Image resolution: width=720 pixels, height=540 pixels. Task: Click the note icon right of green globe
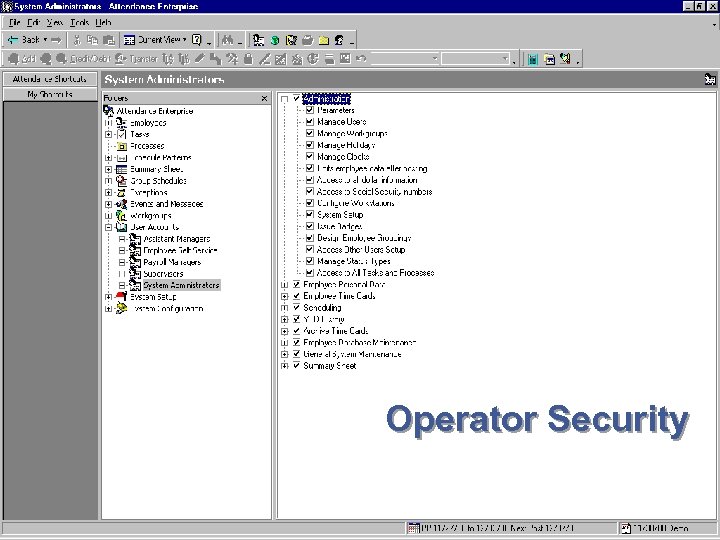point(291,40)
